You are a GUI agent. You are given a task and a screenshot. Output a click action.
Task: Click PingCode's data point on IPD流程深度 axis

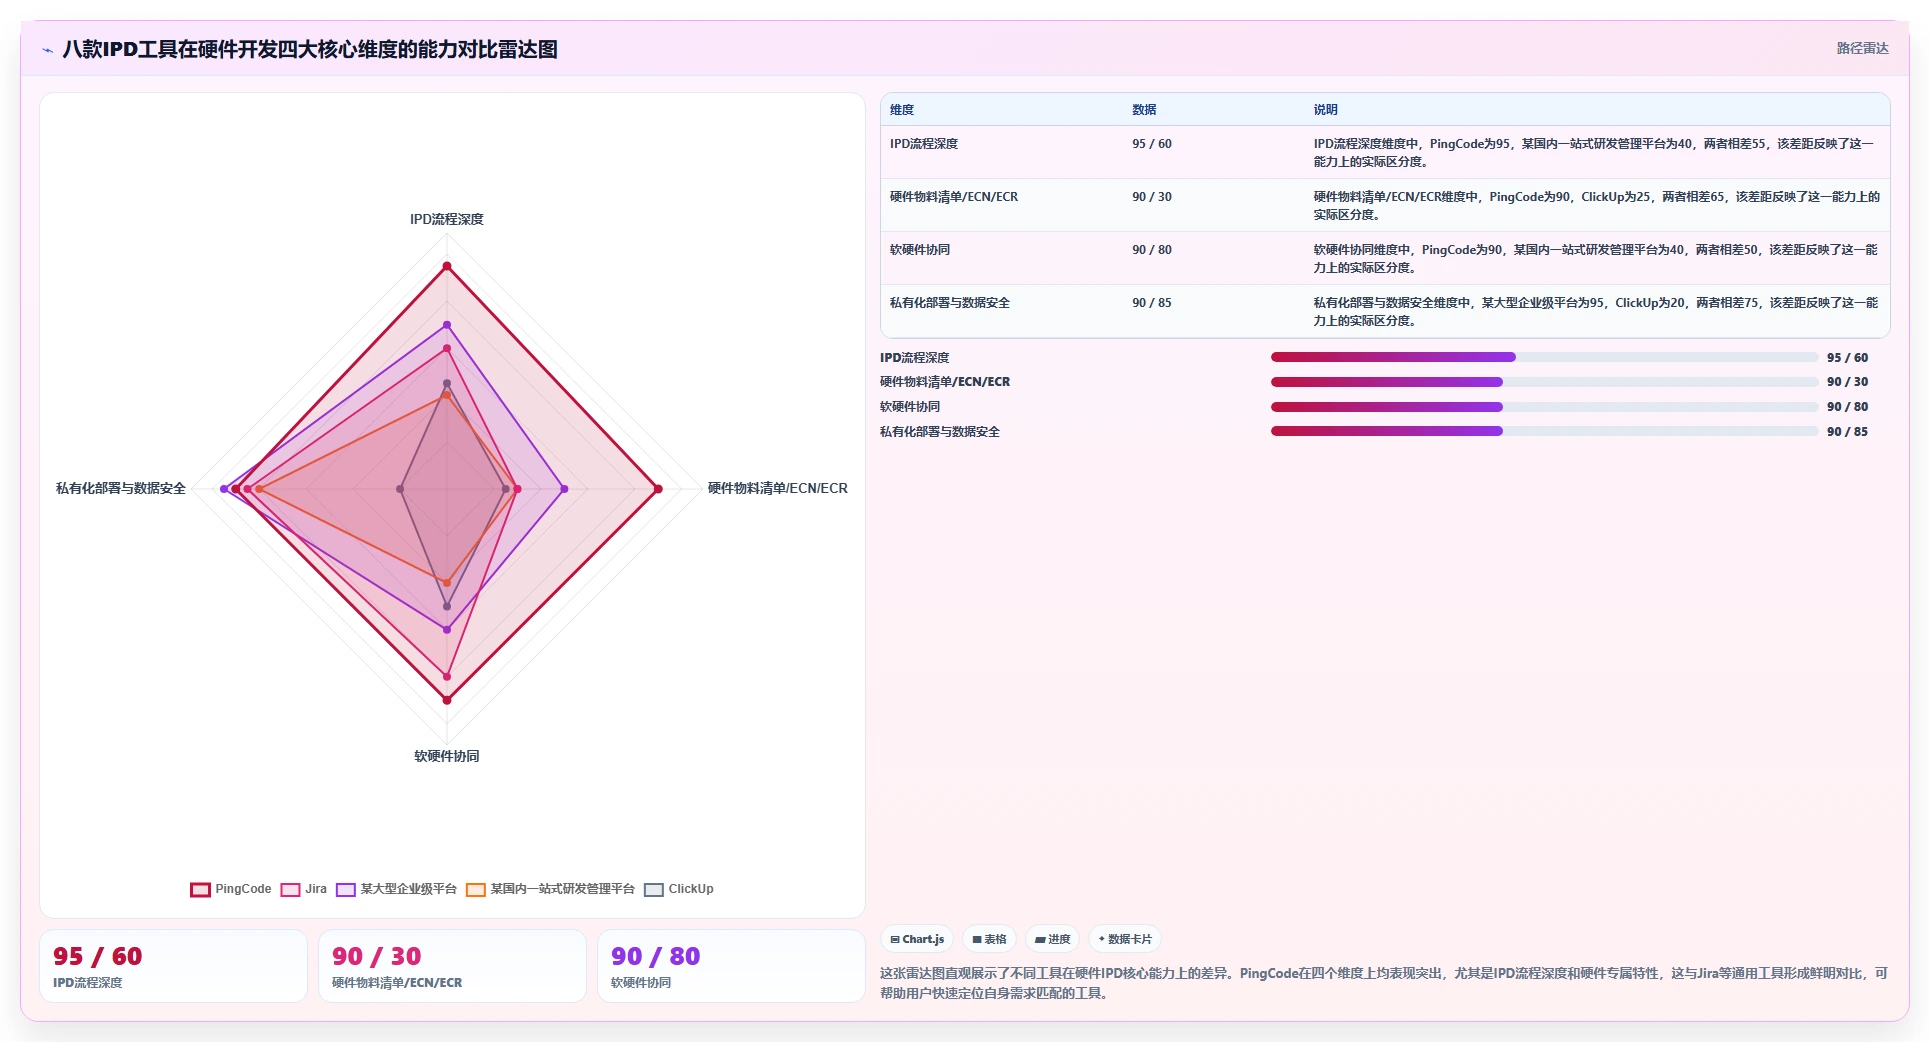(447, 266)
